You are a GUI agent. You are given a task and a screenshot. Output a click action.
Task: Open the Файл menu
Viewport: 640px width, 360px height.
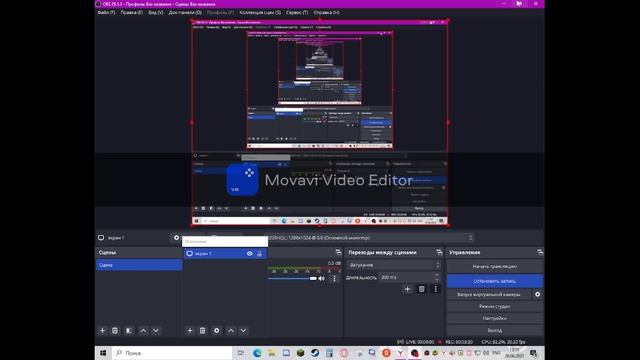coord(106,13)
